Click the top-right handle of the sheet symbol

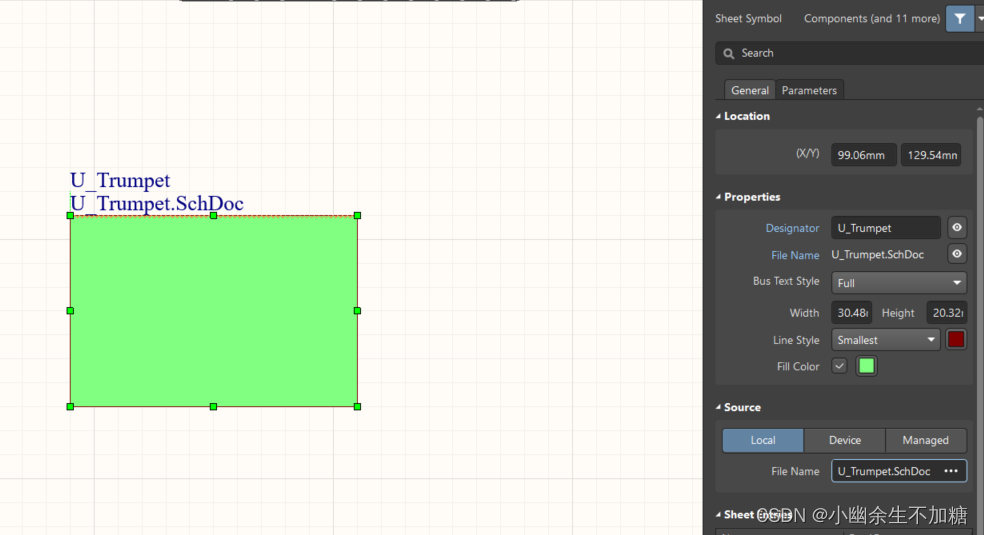[x=358, y=216]
